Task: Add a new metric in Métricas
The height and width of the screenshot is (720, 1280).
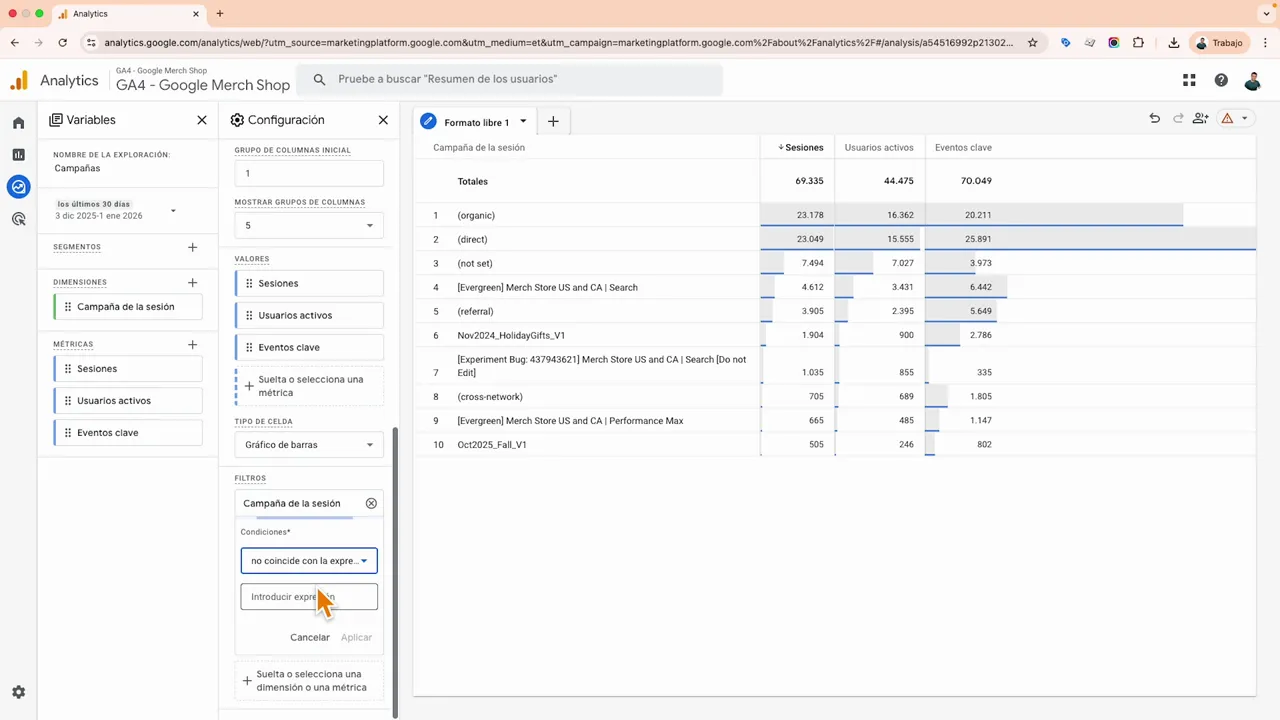Action: pos(193,345)
